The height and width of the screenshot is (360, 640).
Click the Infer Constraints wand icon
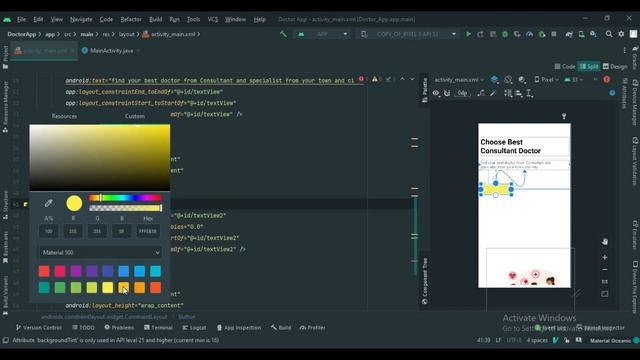click(493, 93)
